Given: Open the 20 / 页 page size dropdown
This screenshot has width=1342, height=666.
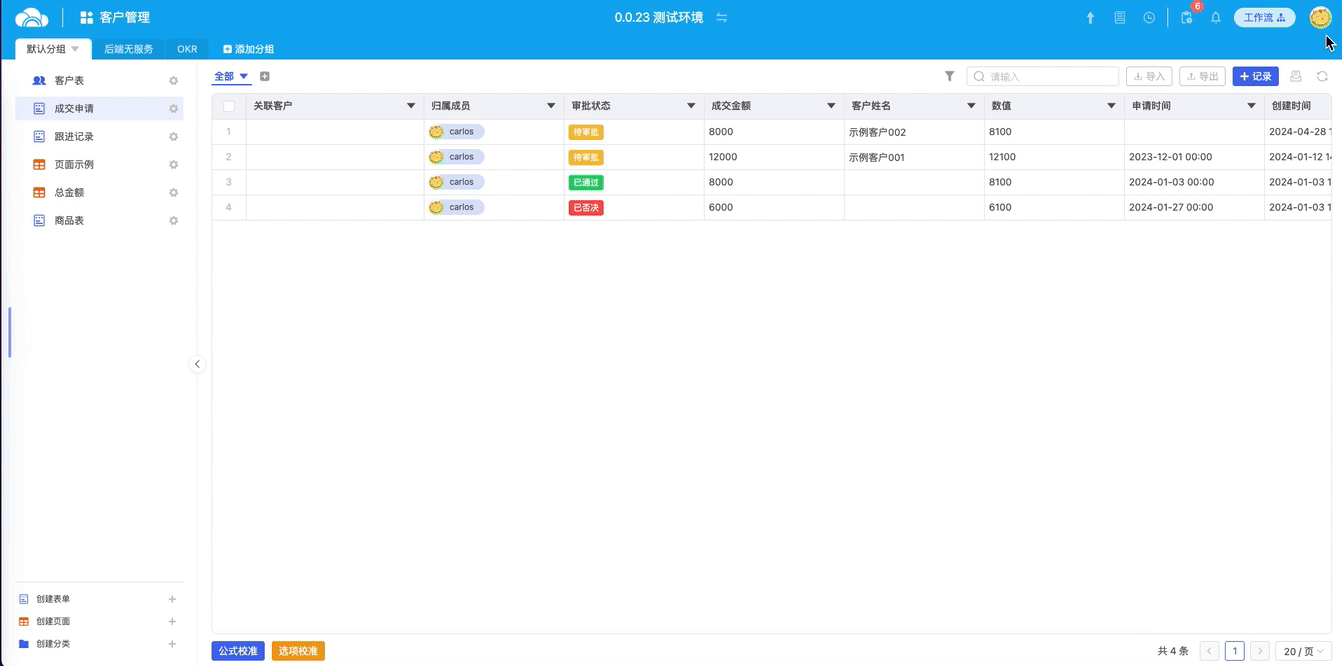Looking at the screenshot, I should pyautogui.click(x=1302, y=651).
